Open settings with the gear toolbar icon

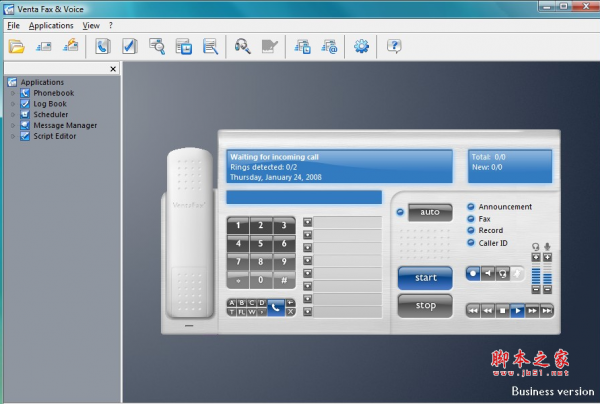pyautogui.click(x=362, y=46)
